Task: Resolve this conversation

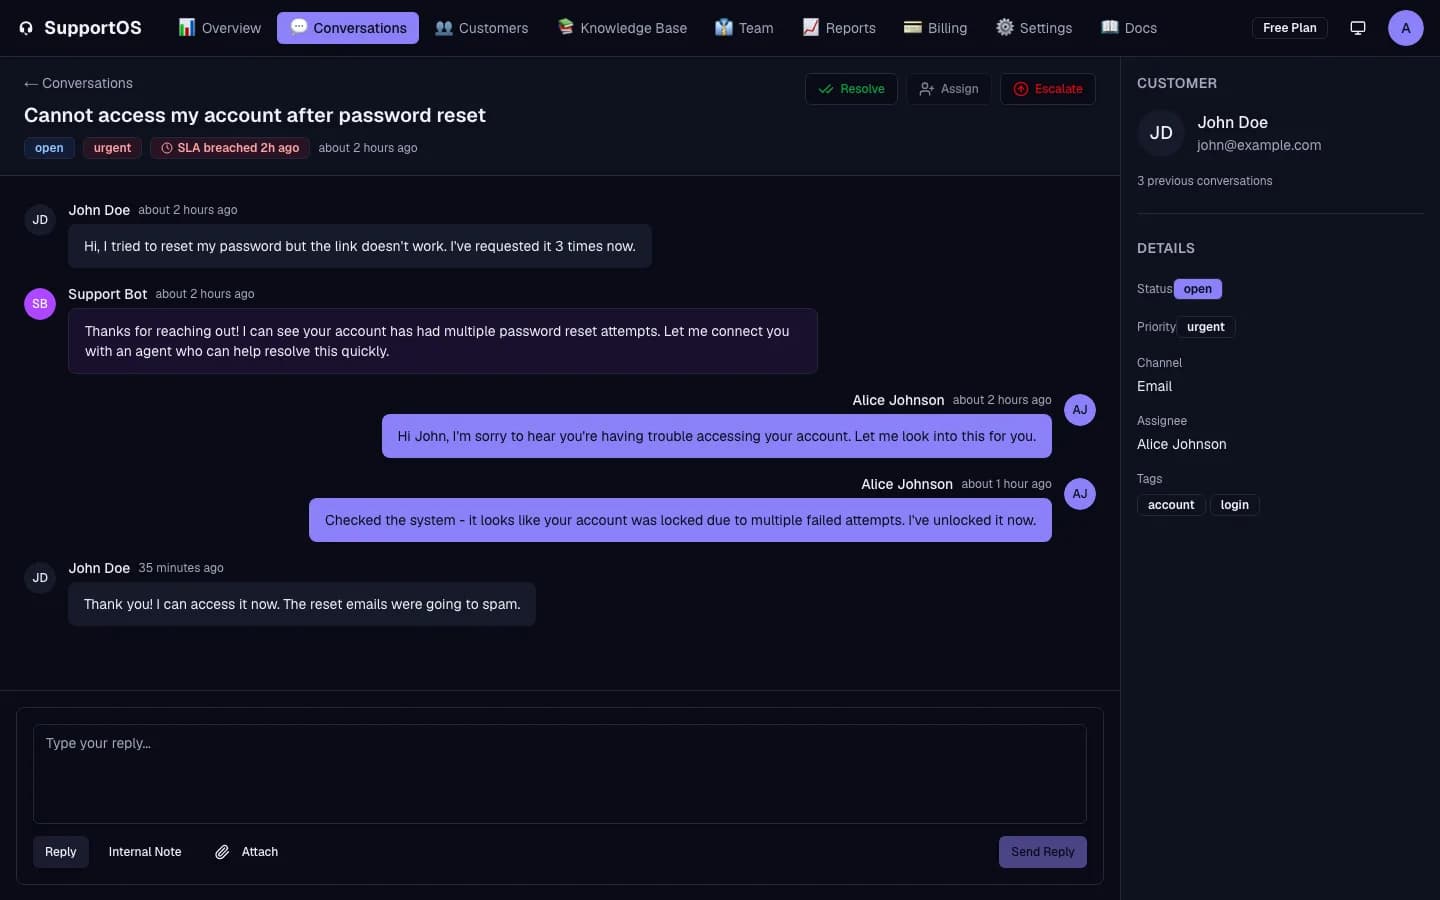Action: pos(851,89)
